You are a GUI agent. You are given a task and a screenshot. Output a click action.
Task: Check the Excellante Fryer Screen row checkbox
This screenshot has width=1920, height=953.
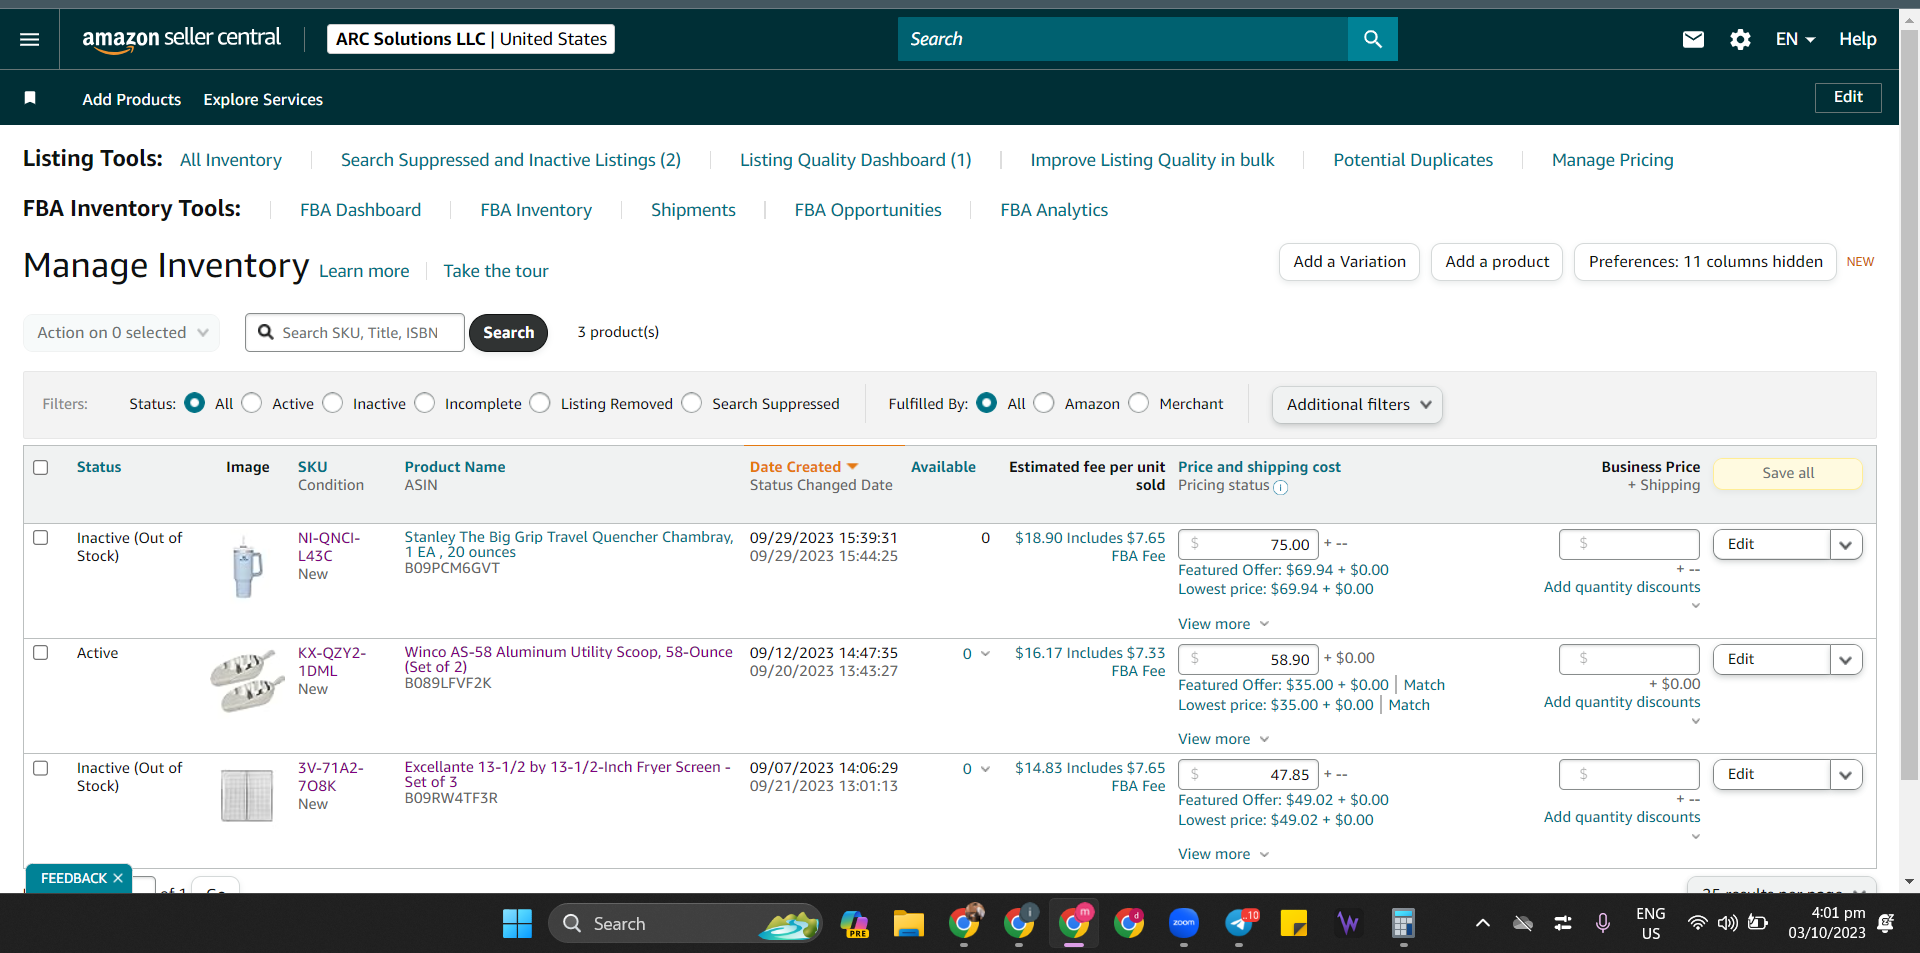41,768
